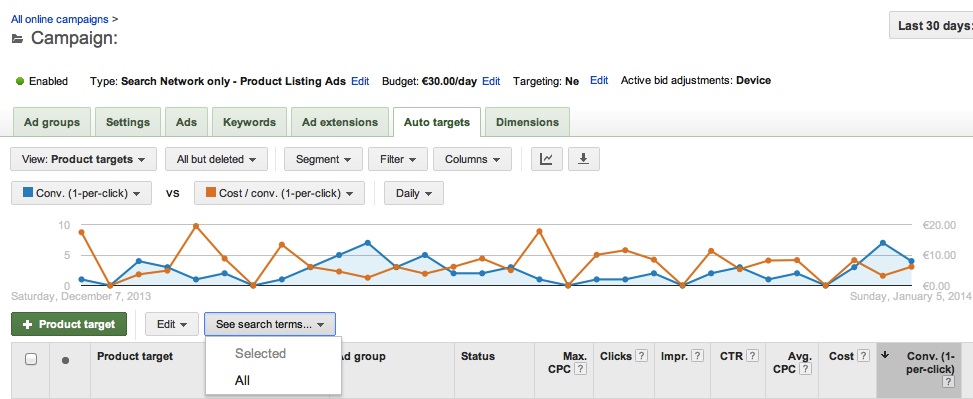Screen dimensions: 973x399
Task: Tick the select-all checkbox in table header
Action: (x=30, y=359)
